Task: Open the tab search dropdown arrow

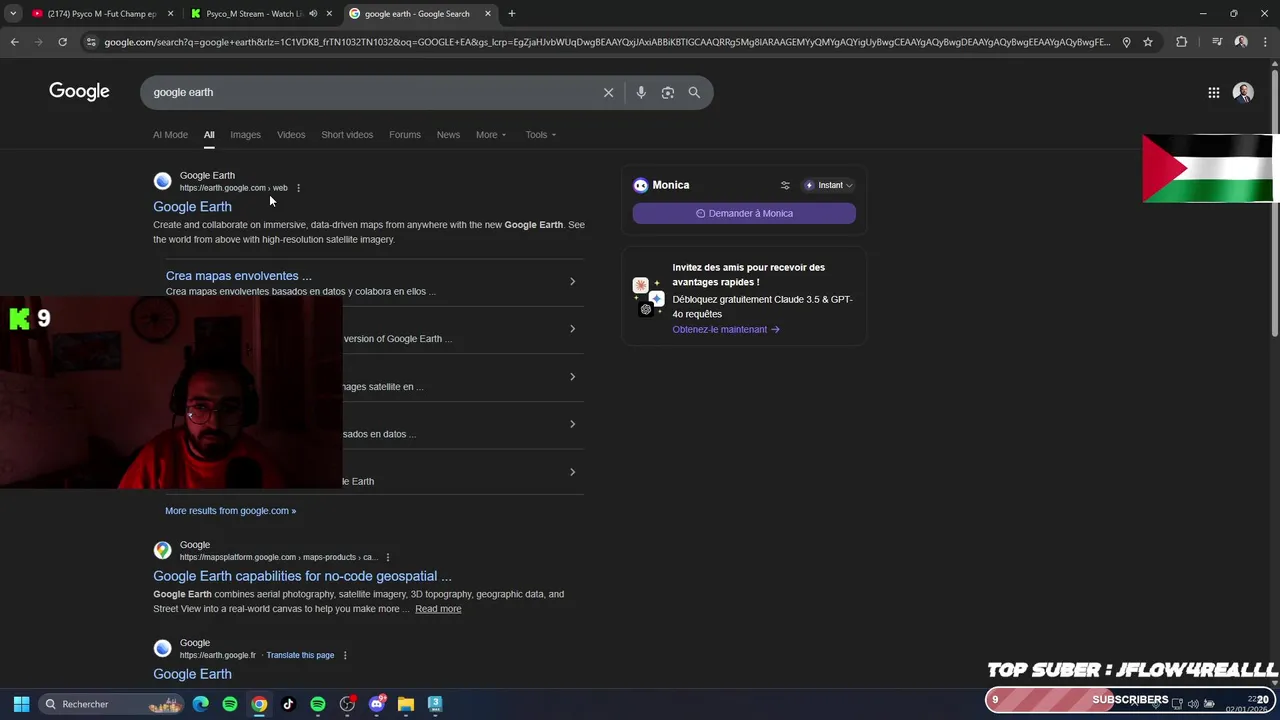Action: coord(13,14)
